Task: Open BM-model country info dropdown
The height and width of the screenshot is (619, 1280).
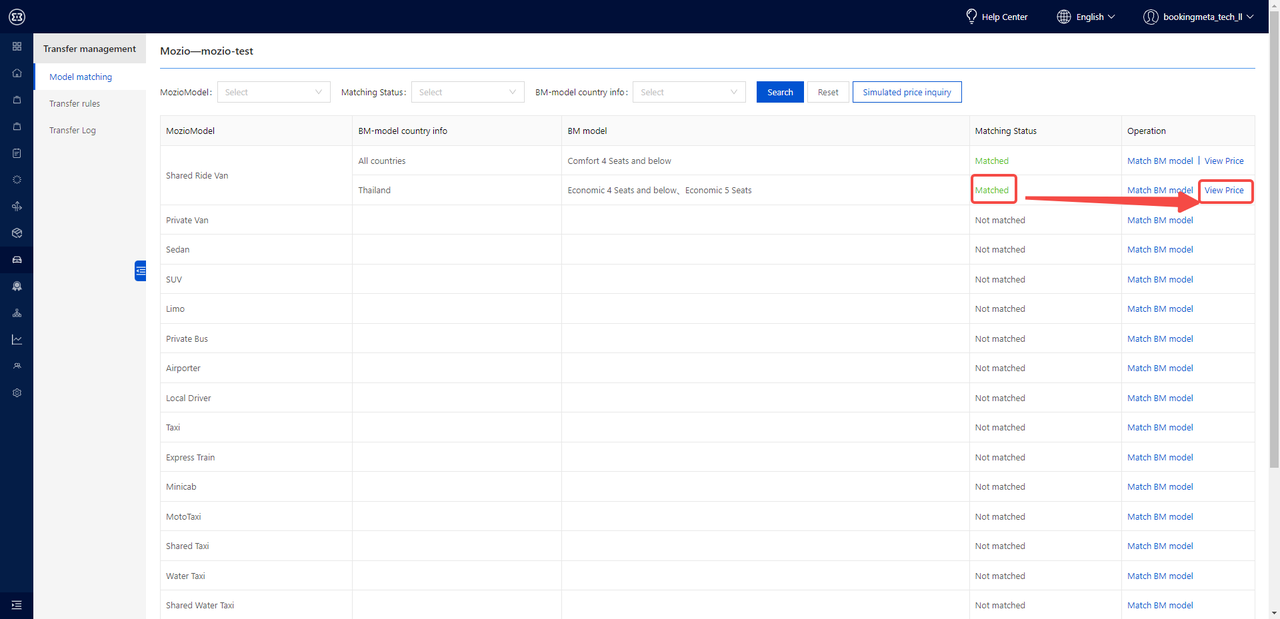Action: click(688, 92)
